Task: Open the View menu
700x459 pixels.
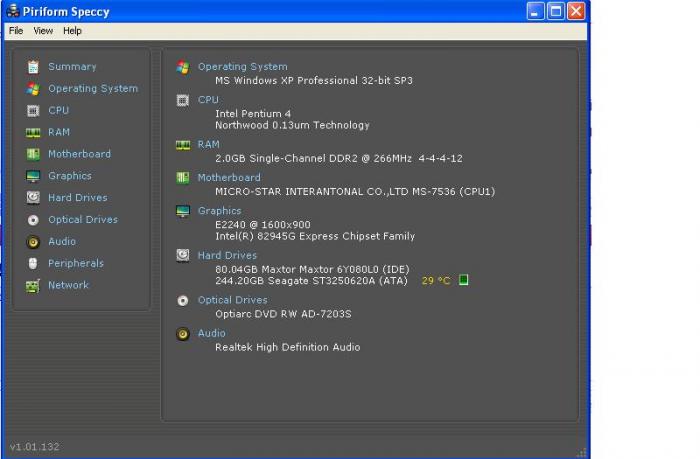Action: pyautogui.click(x=43, y=31)
